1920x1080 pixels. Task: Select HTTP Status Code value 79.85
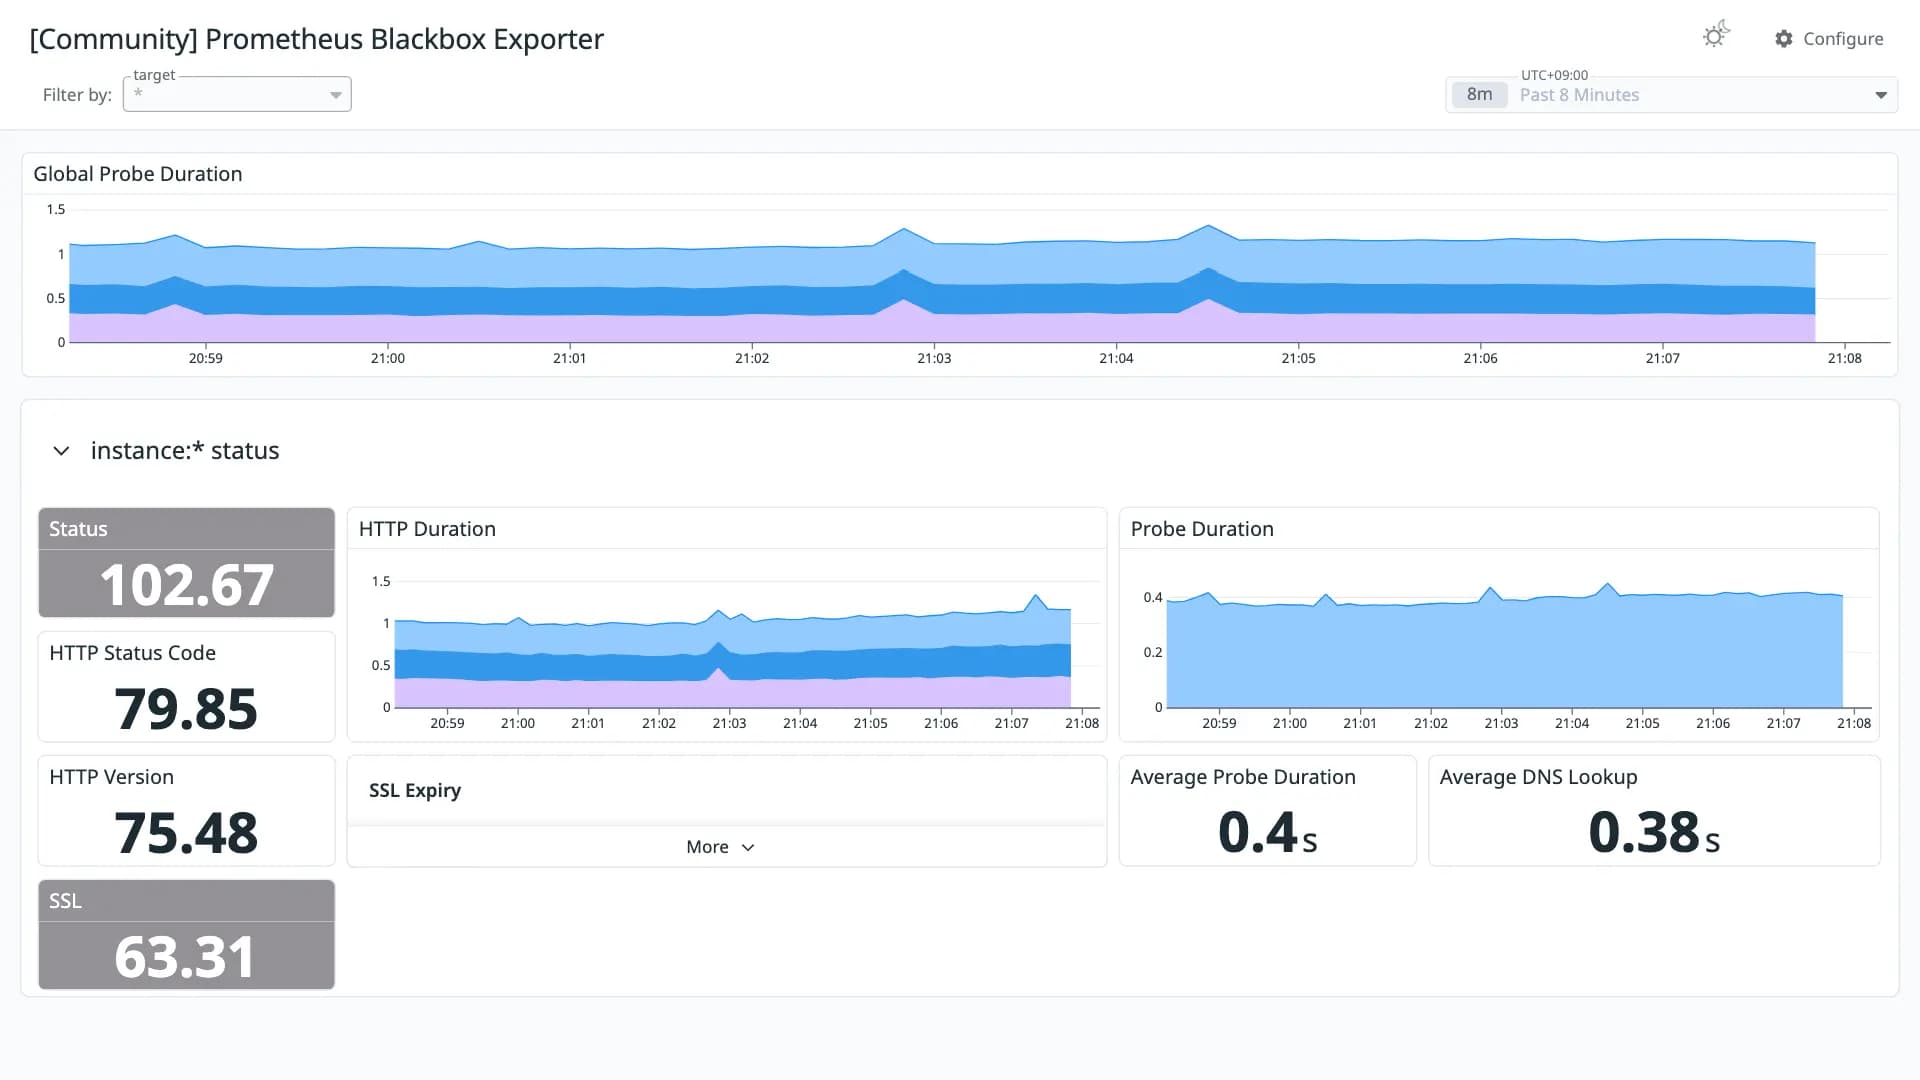(x=186, y=709)
